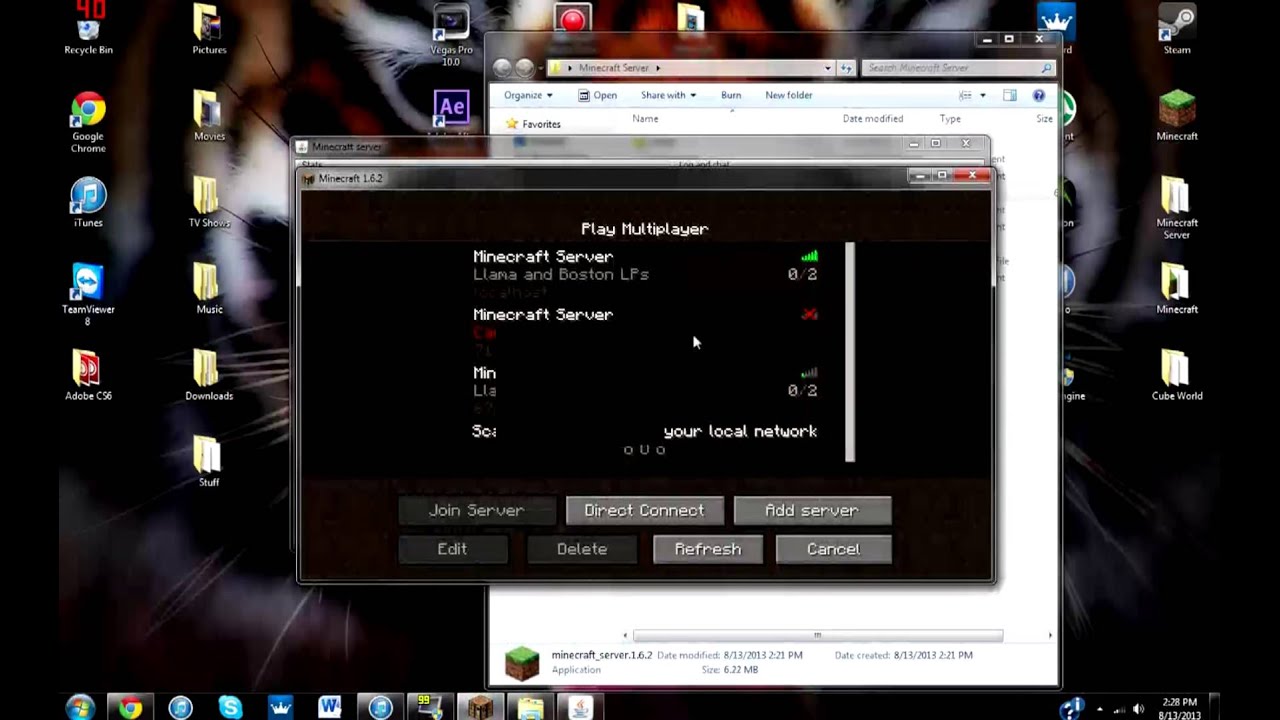Launch Vegas Pro 10.0 from desktop
Image resolution: width=1280 pixels, height=720 pixels.
451,34
